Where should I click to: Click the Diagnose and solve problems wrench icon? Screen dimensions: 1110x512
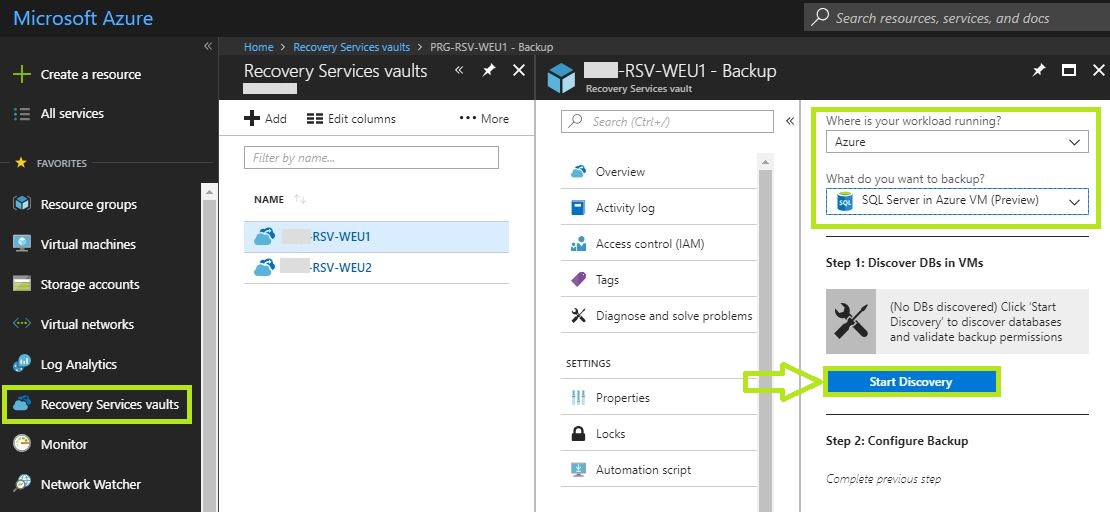578,316
